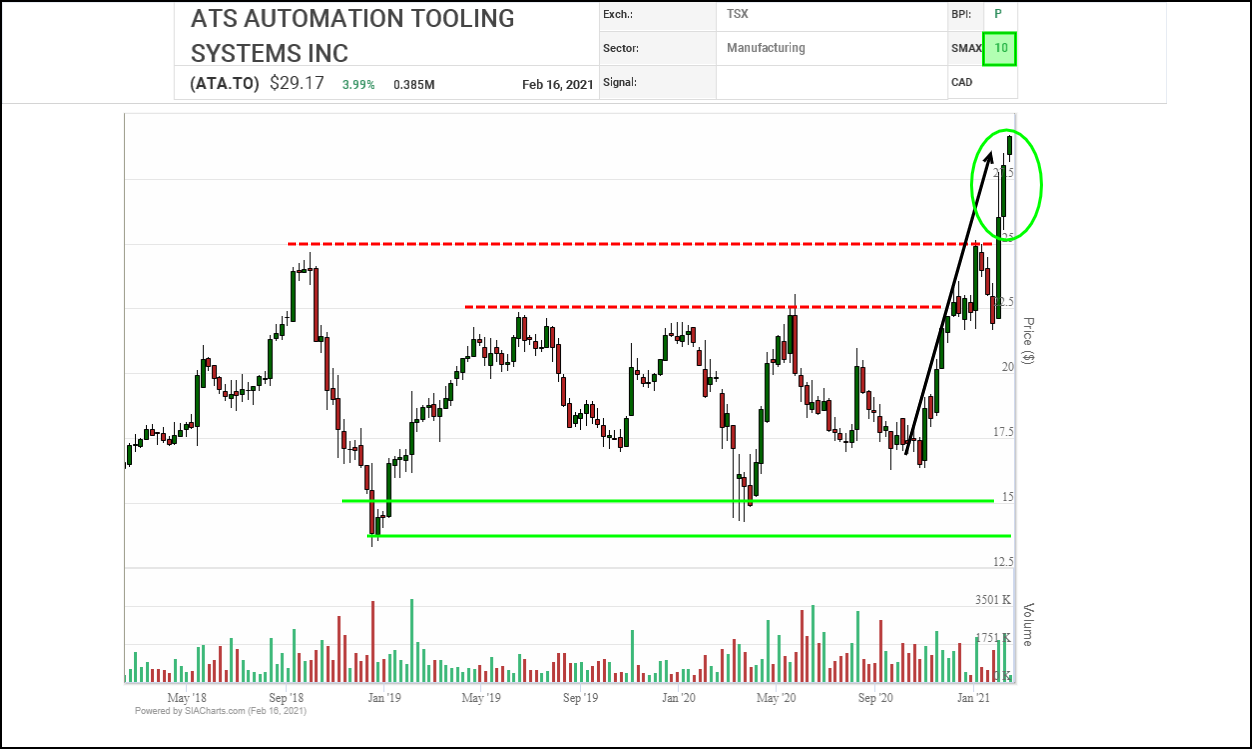Click the BPI 'P' indicator
The image size is (1252, 749).
[997, 14]
